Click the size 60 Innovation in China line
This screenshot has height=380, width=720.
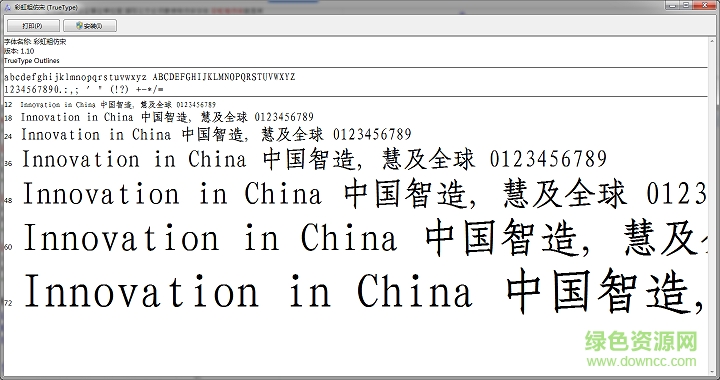[367, 238]
